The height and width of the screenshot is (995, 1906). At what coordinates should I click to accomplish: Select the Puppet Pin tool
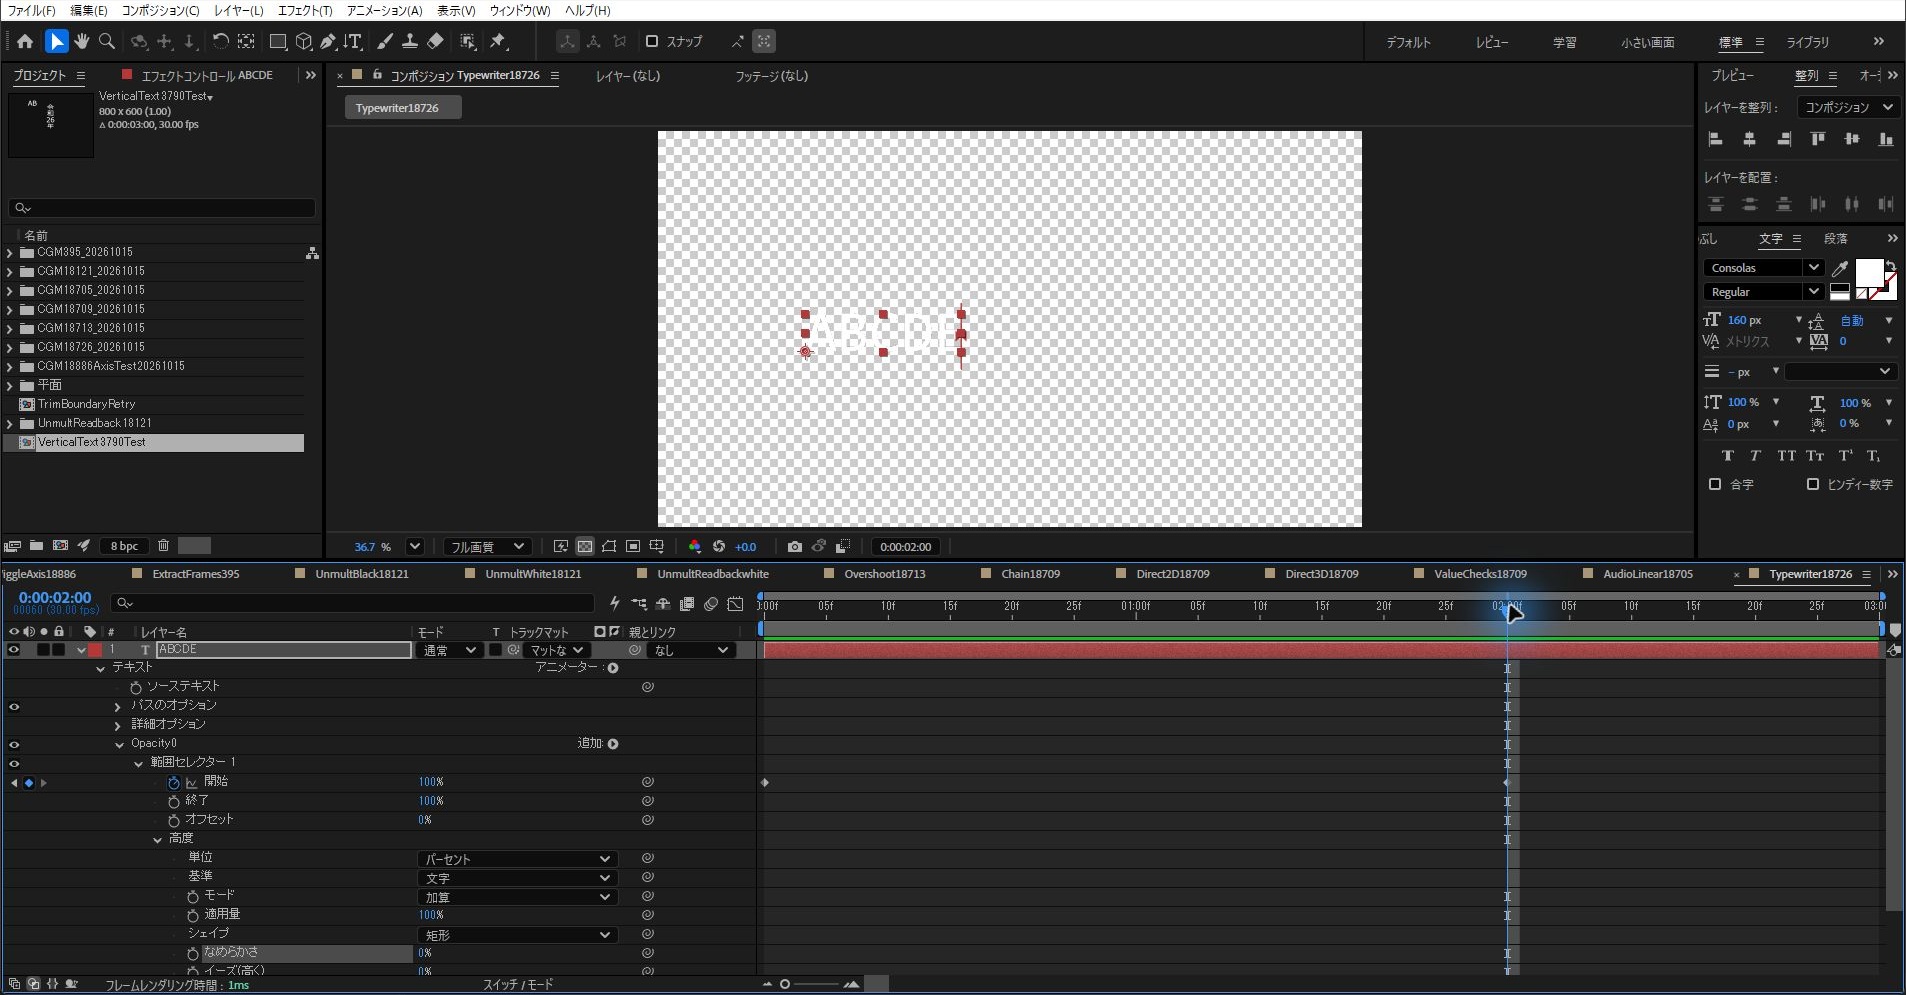(x=498, y=41)
